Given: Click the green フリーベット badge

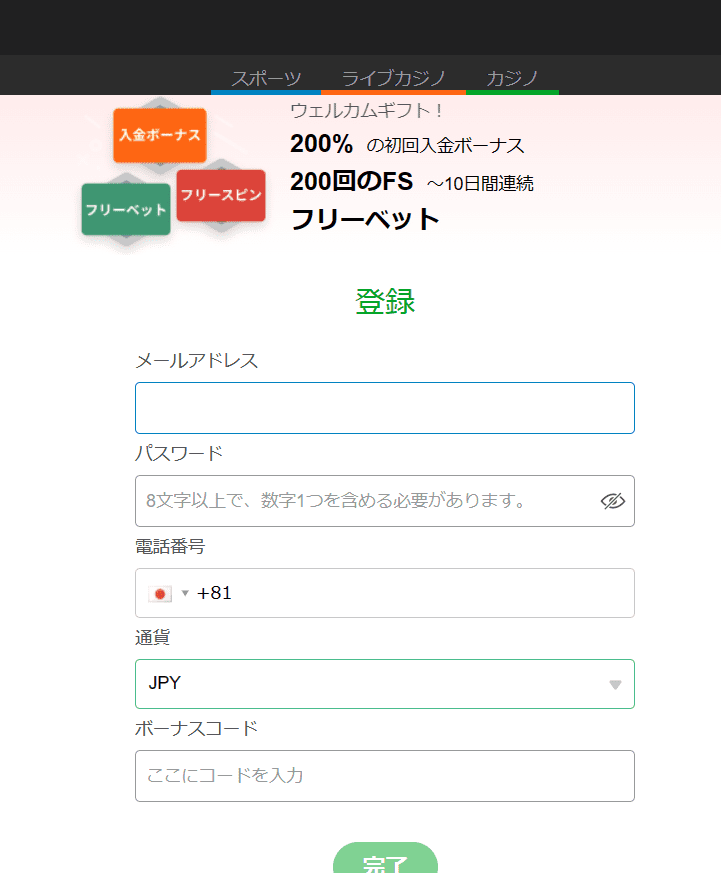Looking at the screenshot, I should [126, 210].
